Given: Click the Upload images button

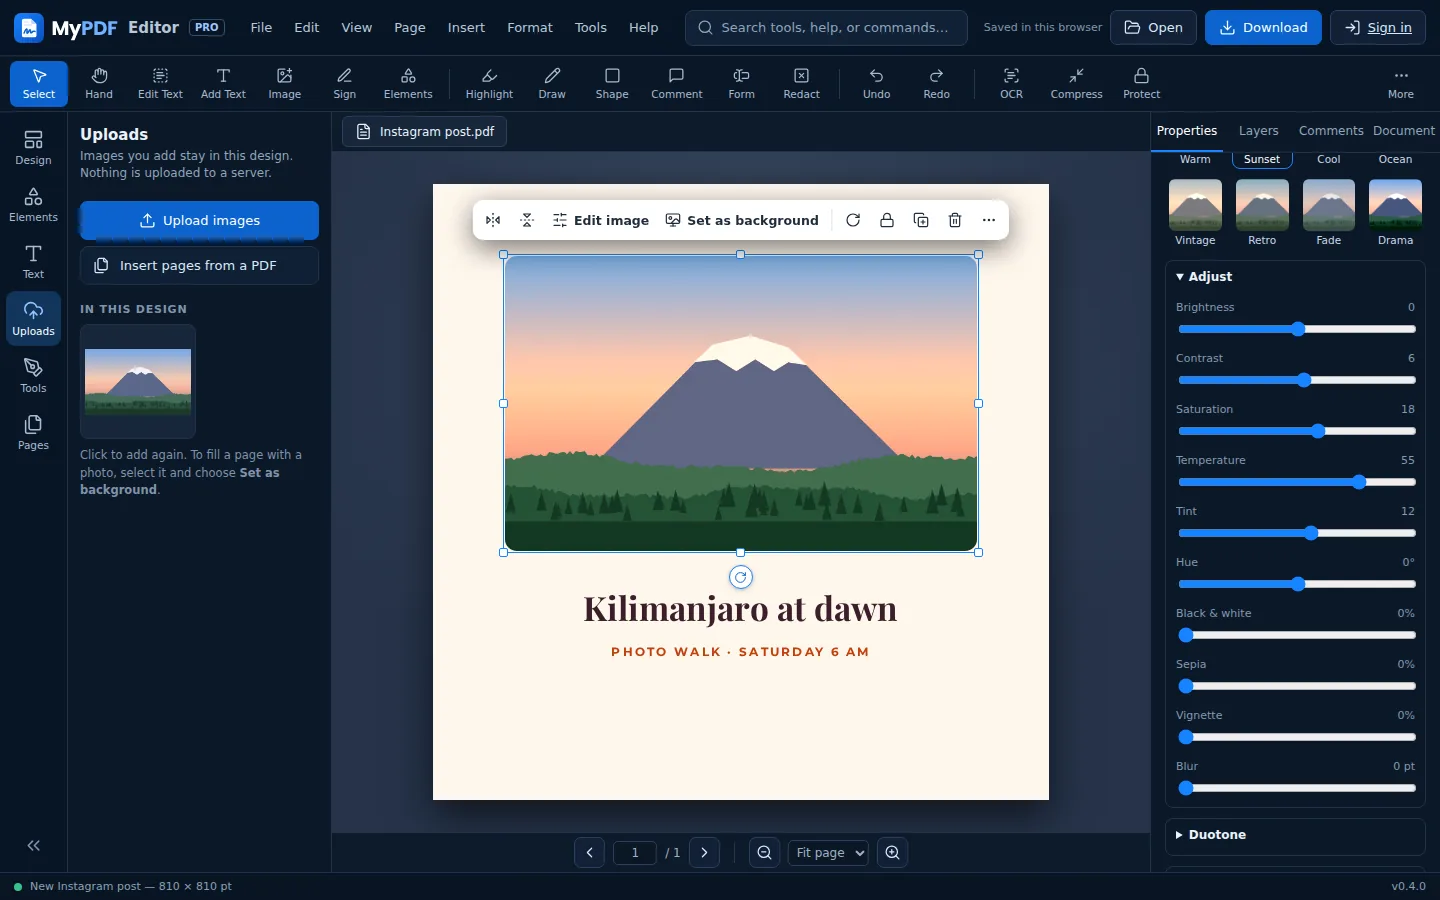Looking at the screenshot, I should tap(199, 220).
